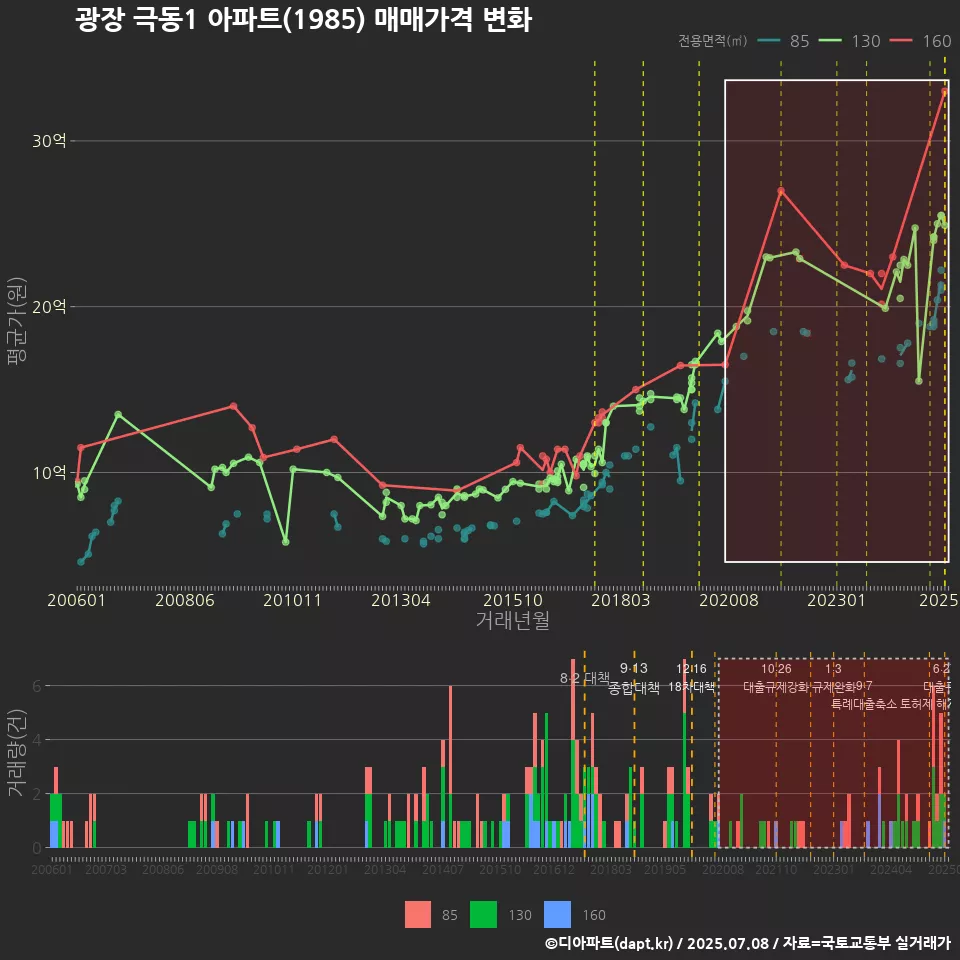Click the 202008 label on price chart axis

[729, 600]
